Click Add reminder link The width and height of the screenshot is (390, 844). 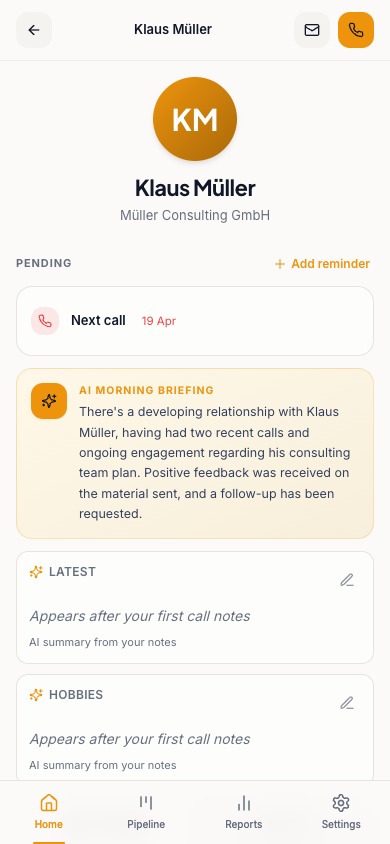322,264
